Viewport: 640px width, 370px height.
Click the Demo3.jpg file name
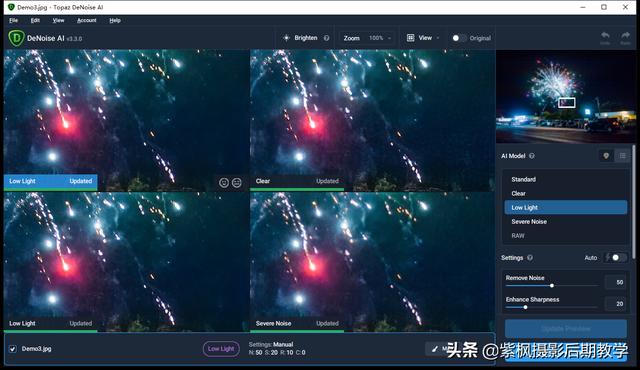[36, 349]
